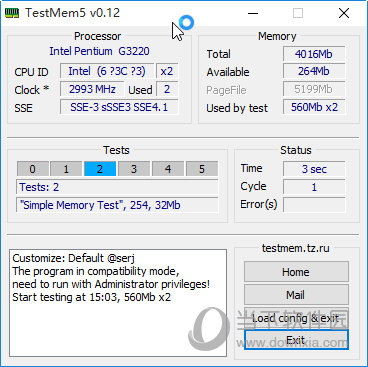Click the "Simple Memory Test", 254, 32Mb line
The width and height of the screenshot is (368, 367).
(117, 205)
